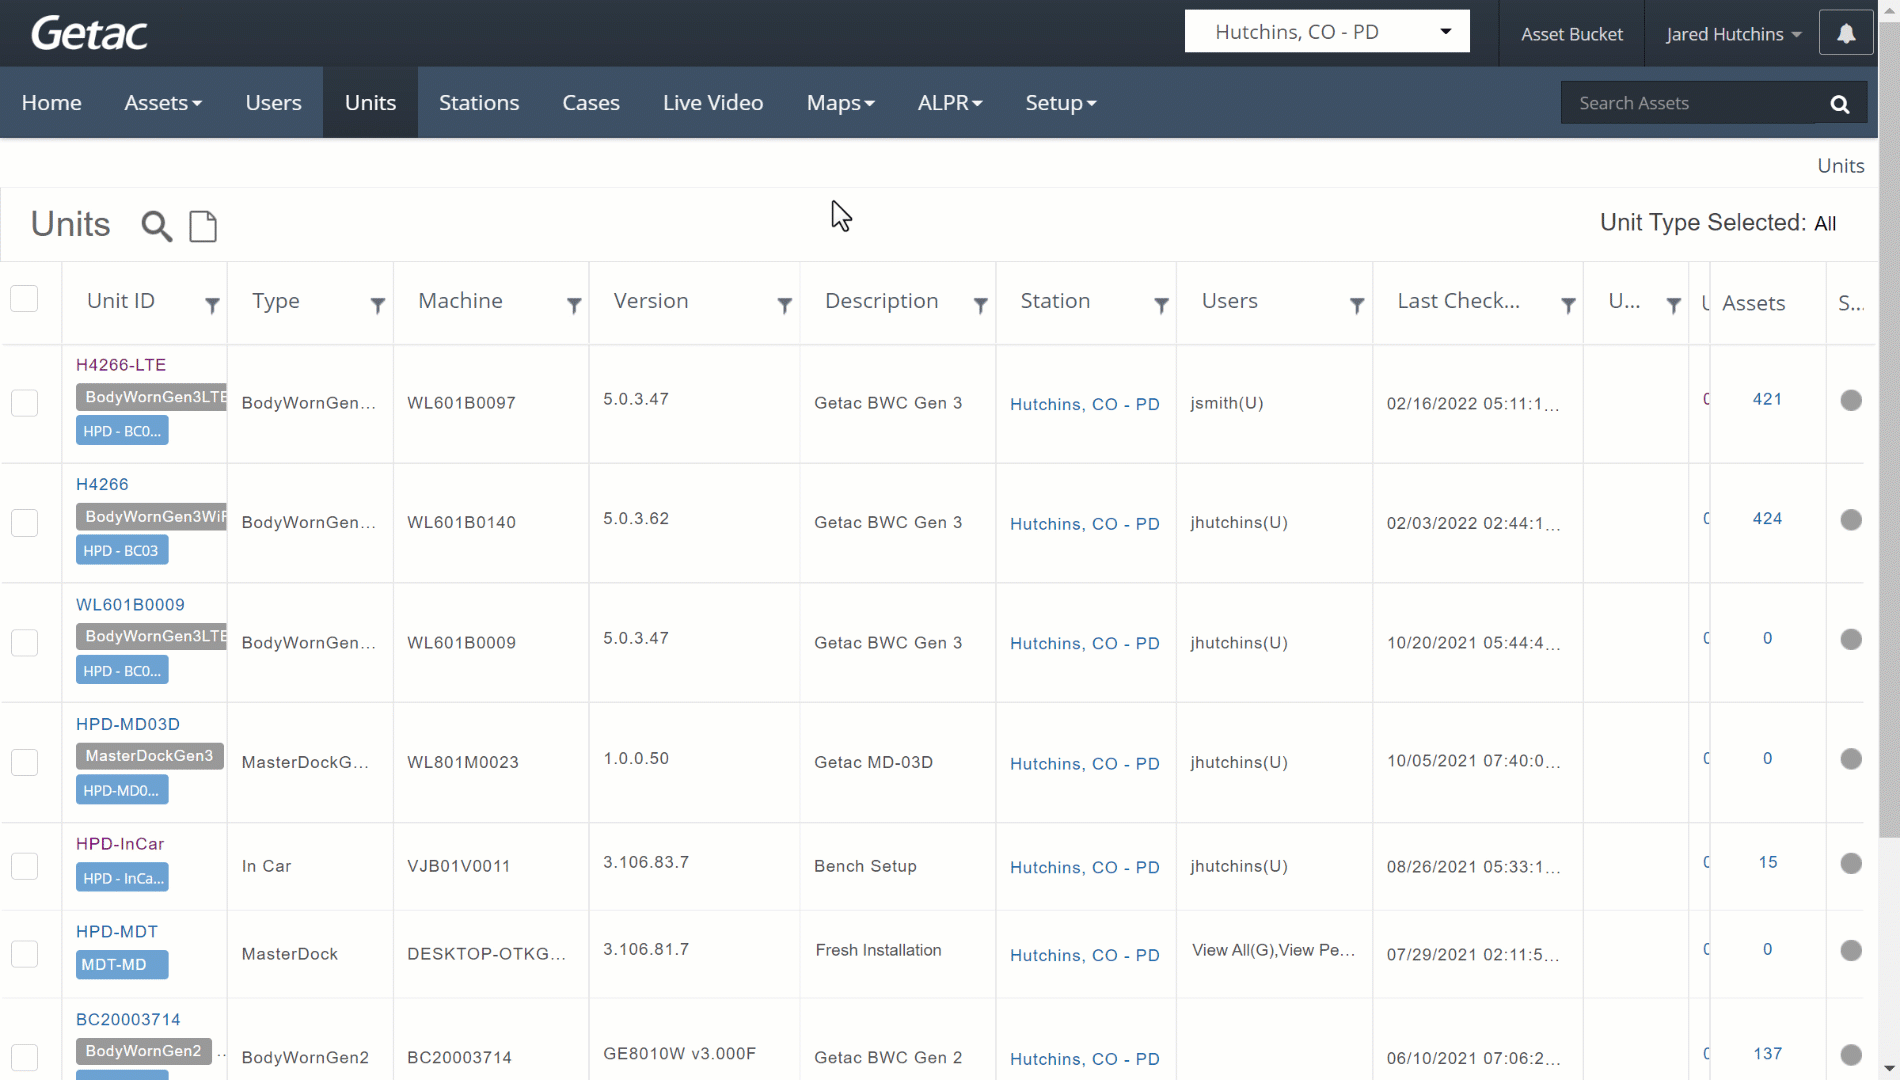Click the MDT-MD tag
Image resolution: width=1900 pixels, height=1080 pixels.
(x=122, y=965)
